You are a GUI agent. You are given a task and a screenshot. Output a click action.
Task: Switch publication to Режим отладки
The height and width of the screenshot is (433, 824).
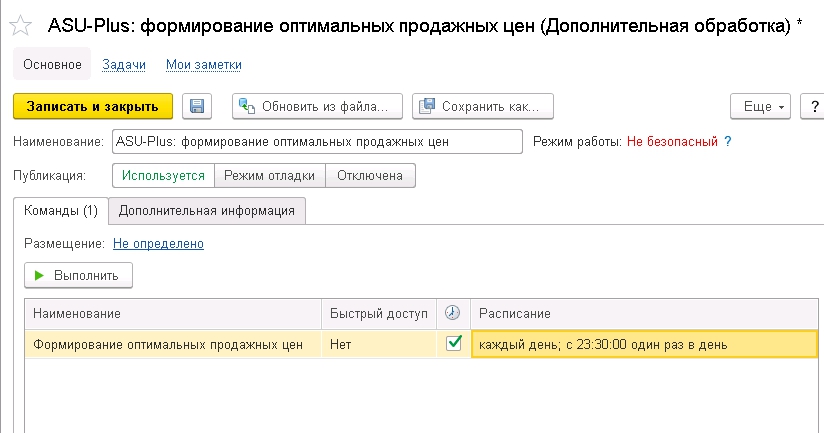pyautogui.click(x=270, y=176)
